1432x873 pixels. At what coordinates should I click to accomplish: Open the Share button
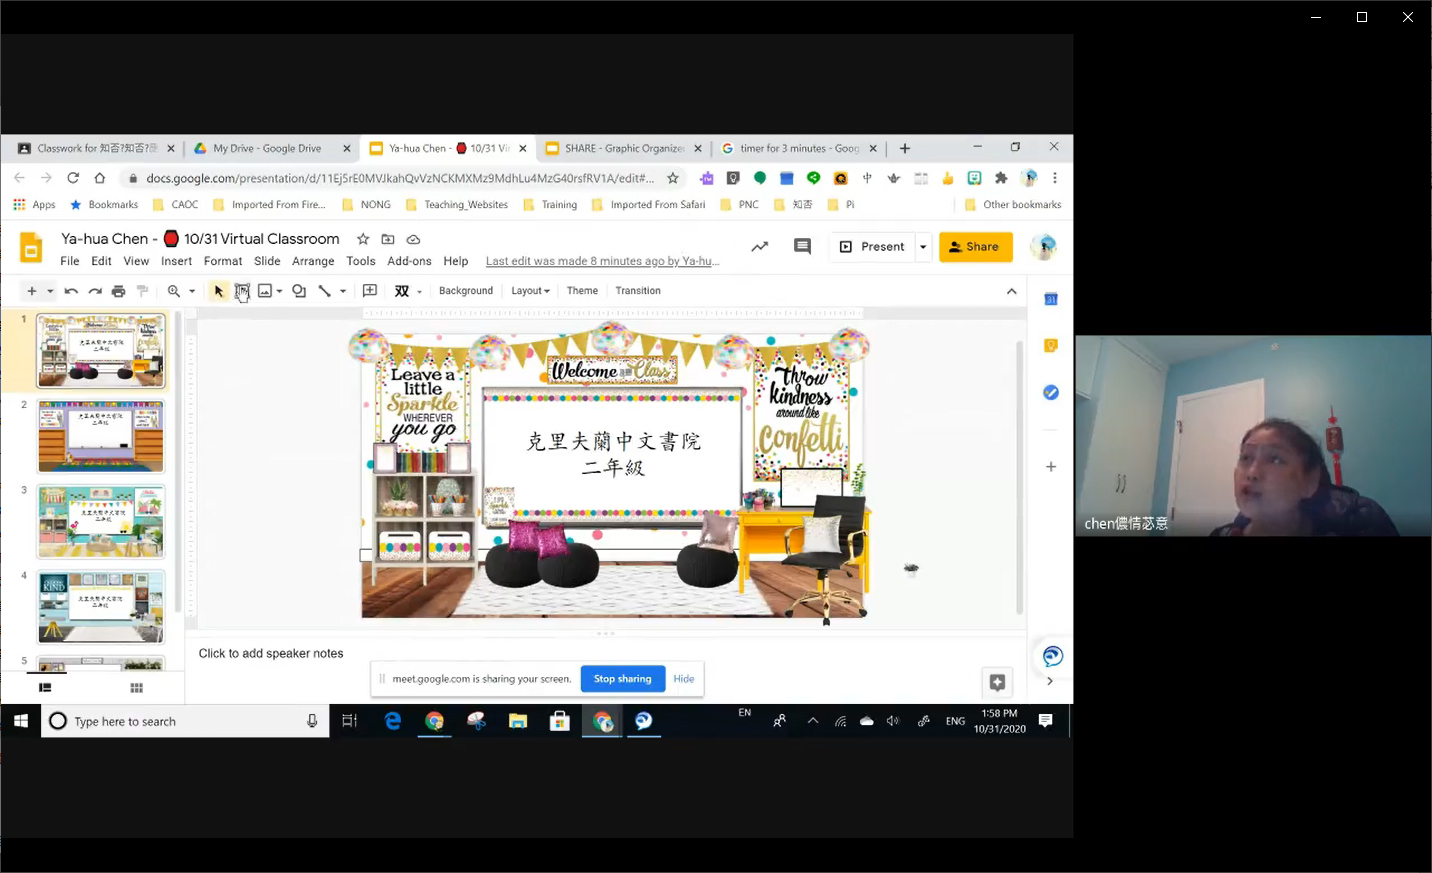(975, 246)
